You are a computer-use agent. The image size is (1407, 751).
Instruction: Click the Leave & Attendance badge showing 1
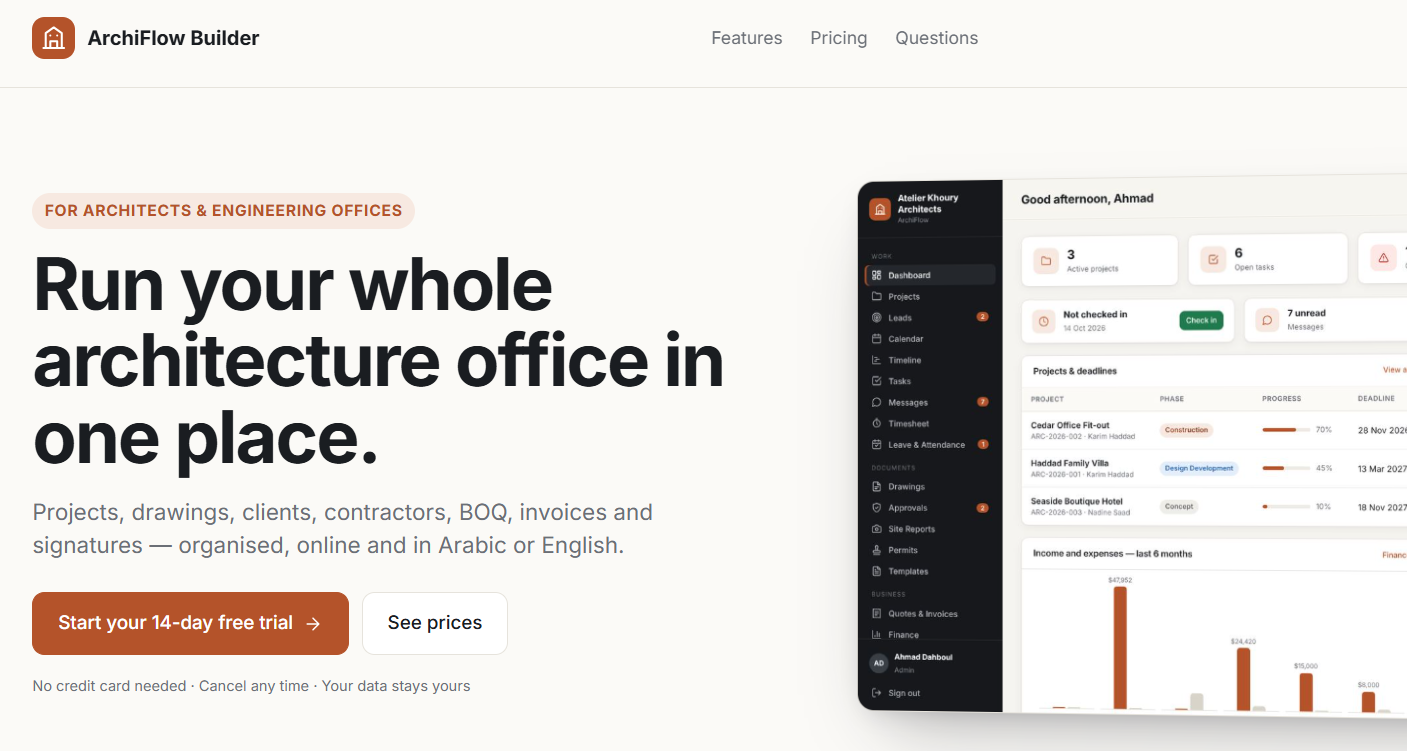[983, 444]
